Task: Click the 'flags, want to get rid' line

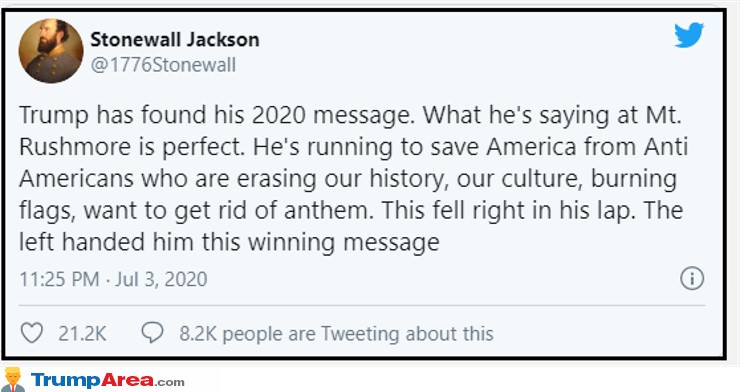Action: tap(351, 210)
